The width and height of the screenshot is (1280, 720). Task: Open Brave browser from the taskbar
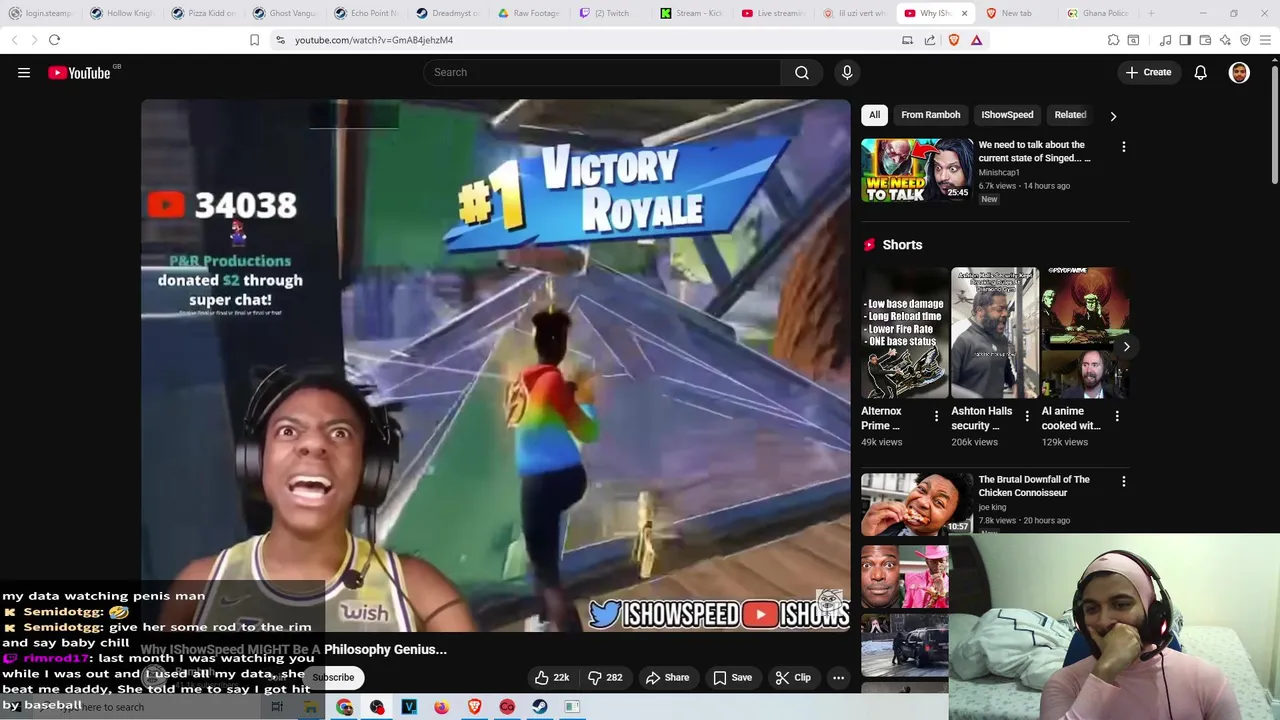[x=474, y=707]
